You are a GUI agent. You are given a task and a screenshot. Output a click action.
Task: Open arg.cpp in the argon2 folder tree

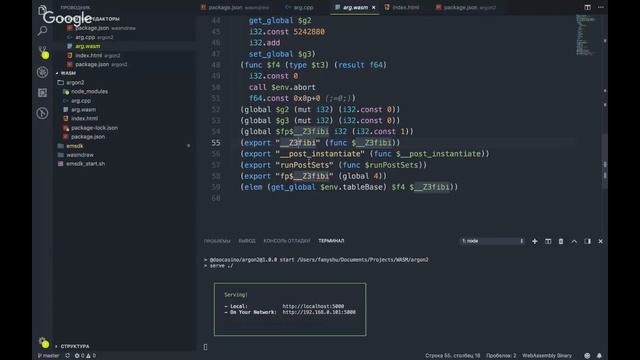coord(81,100)
